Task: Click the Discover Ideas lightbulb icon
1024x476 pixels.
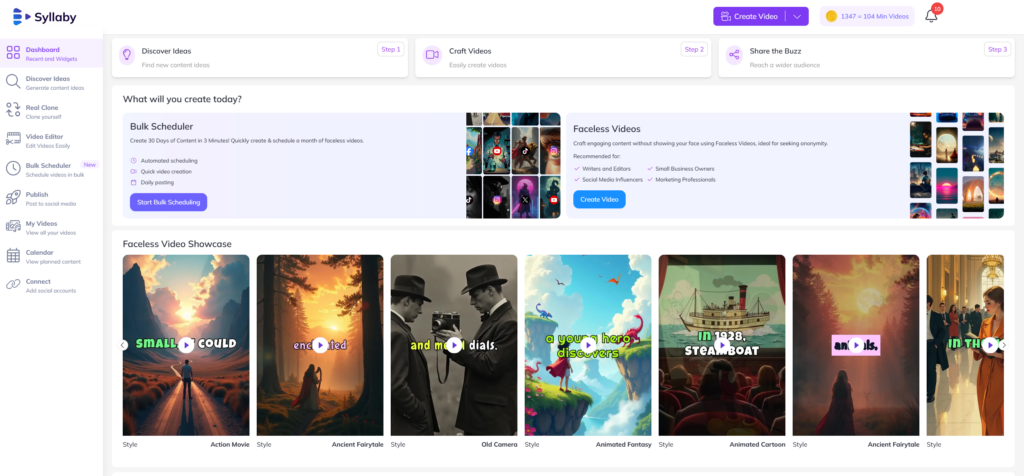Action: 127,56
